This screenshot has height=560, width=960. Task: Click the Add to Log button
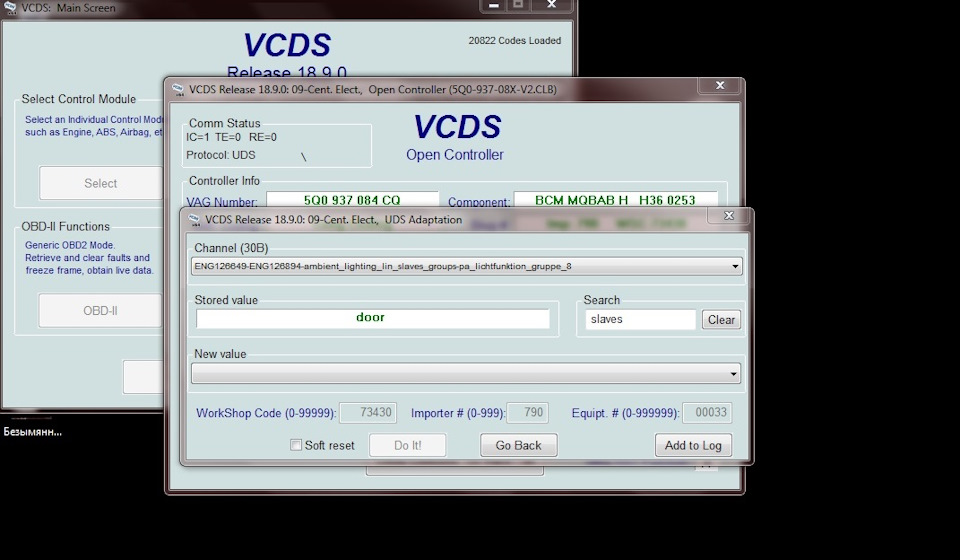[693, 445]
